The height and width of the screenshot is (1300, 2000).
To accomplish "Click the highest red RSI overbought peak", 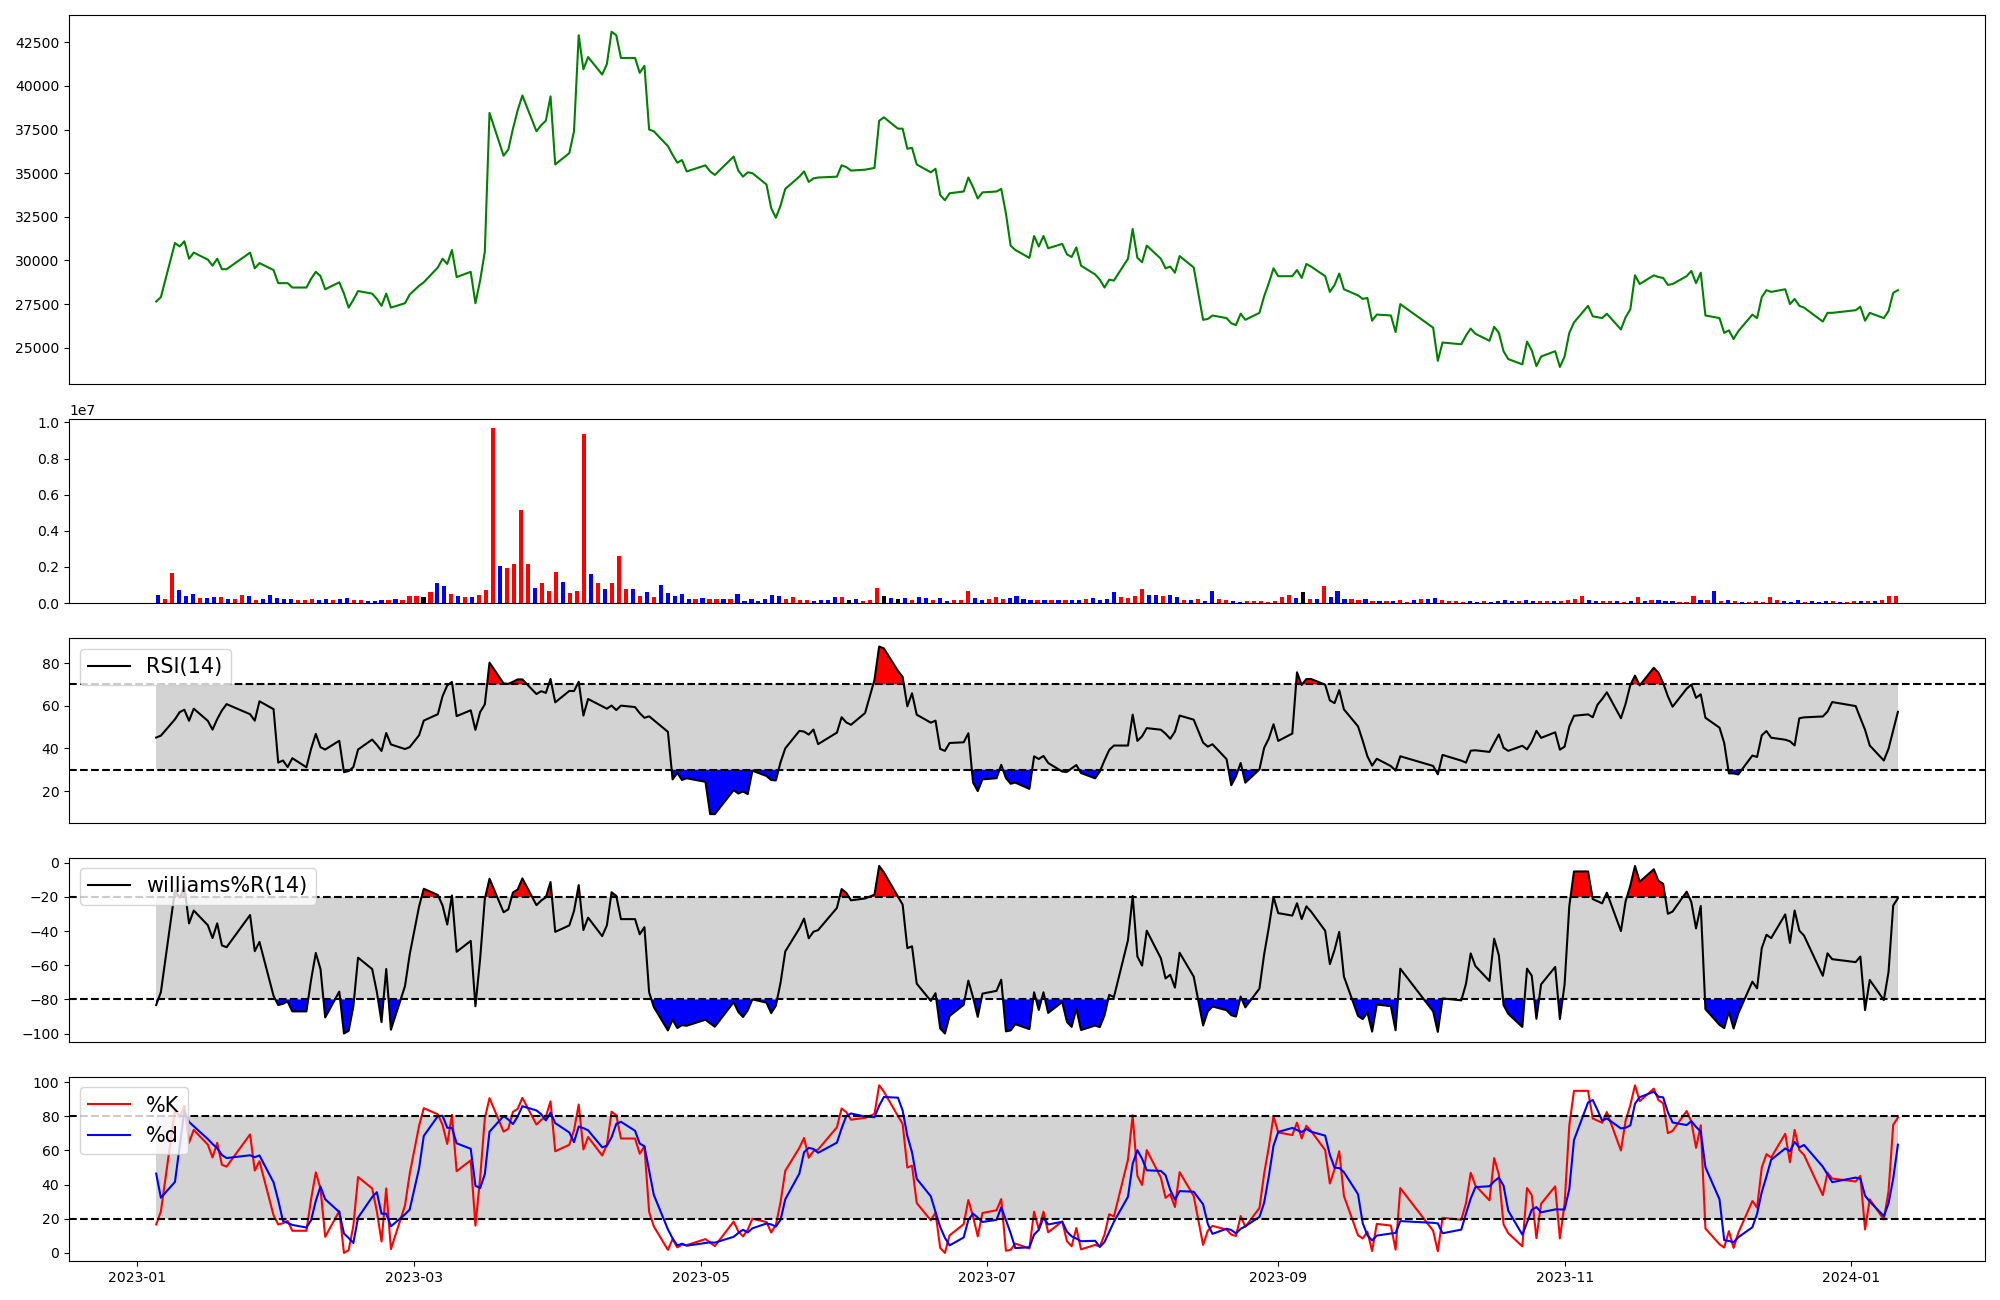I will click(879, 648).
